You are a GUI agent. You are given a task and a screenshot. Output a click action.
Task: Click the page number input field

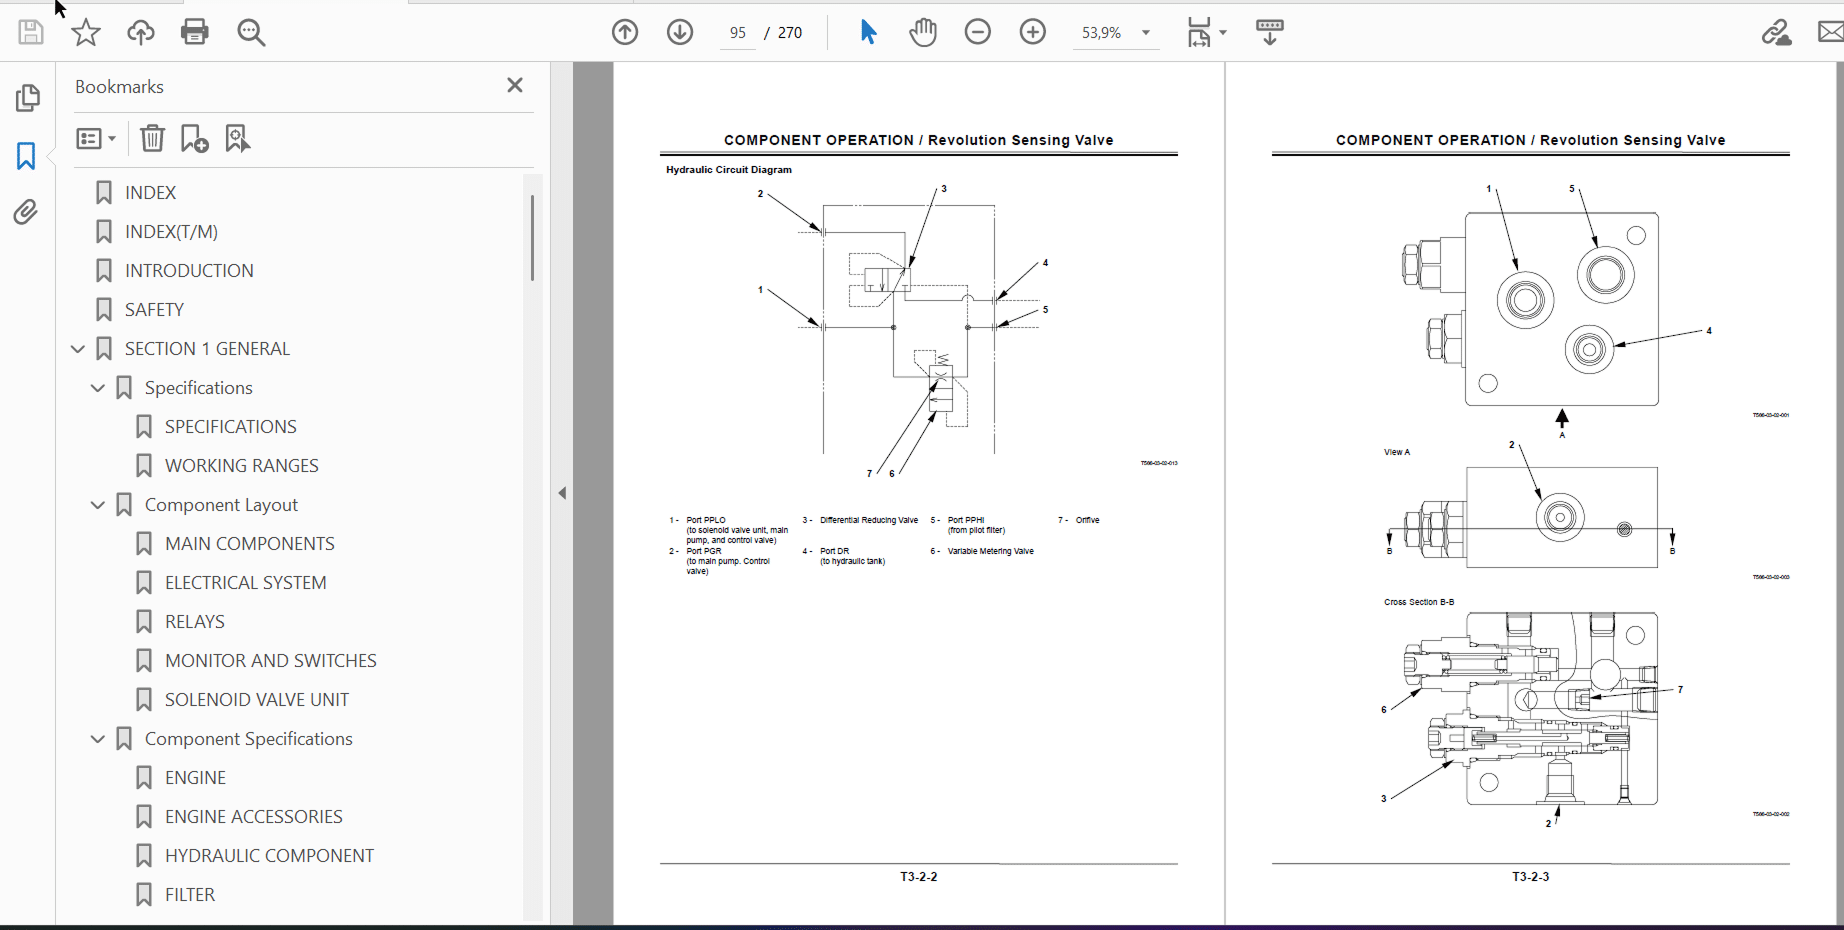coord(737,32)
